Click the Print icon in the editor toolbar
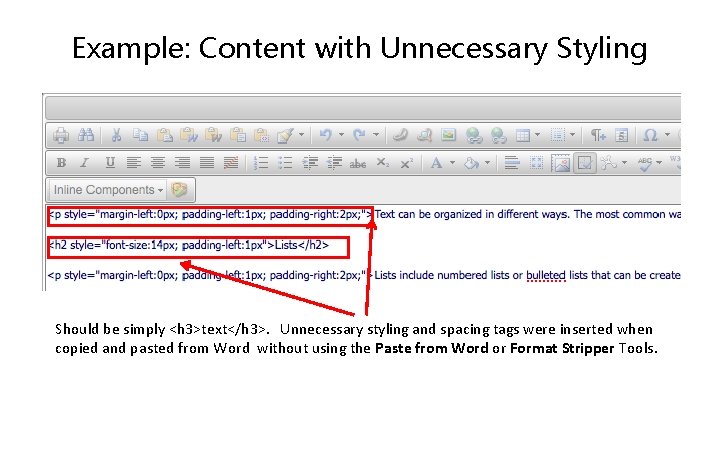 pos(61,135)
